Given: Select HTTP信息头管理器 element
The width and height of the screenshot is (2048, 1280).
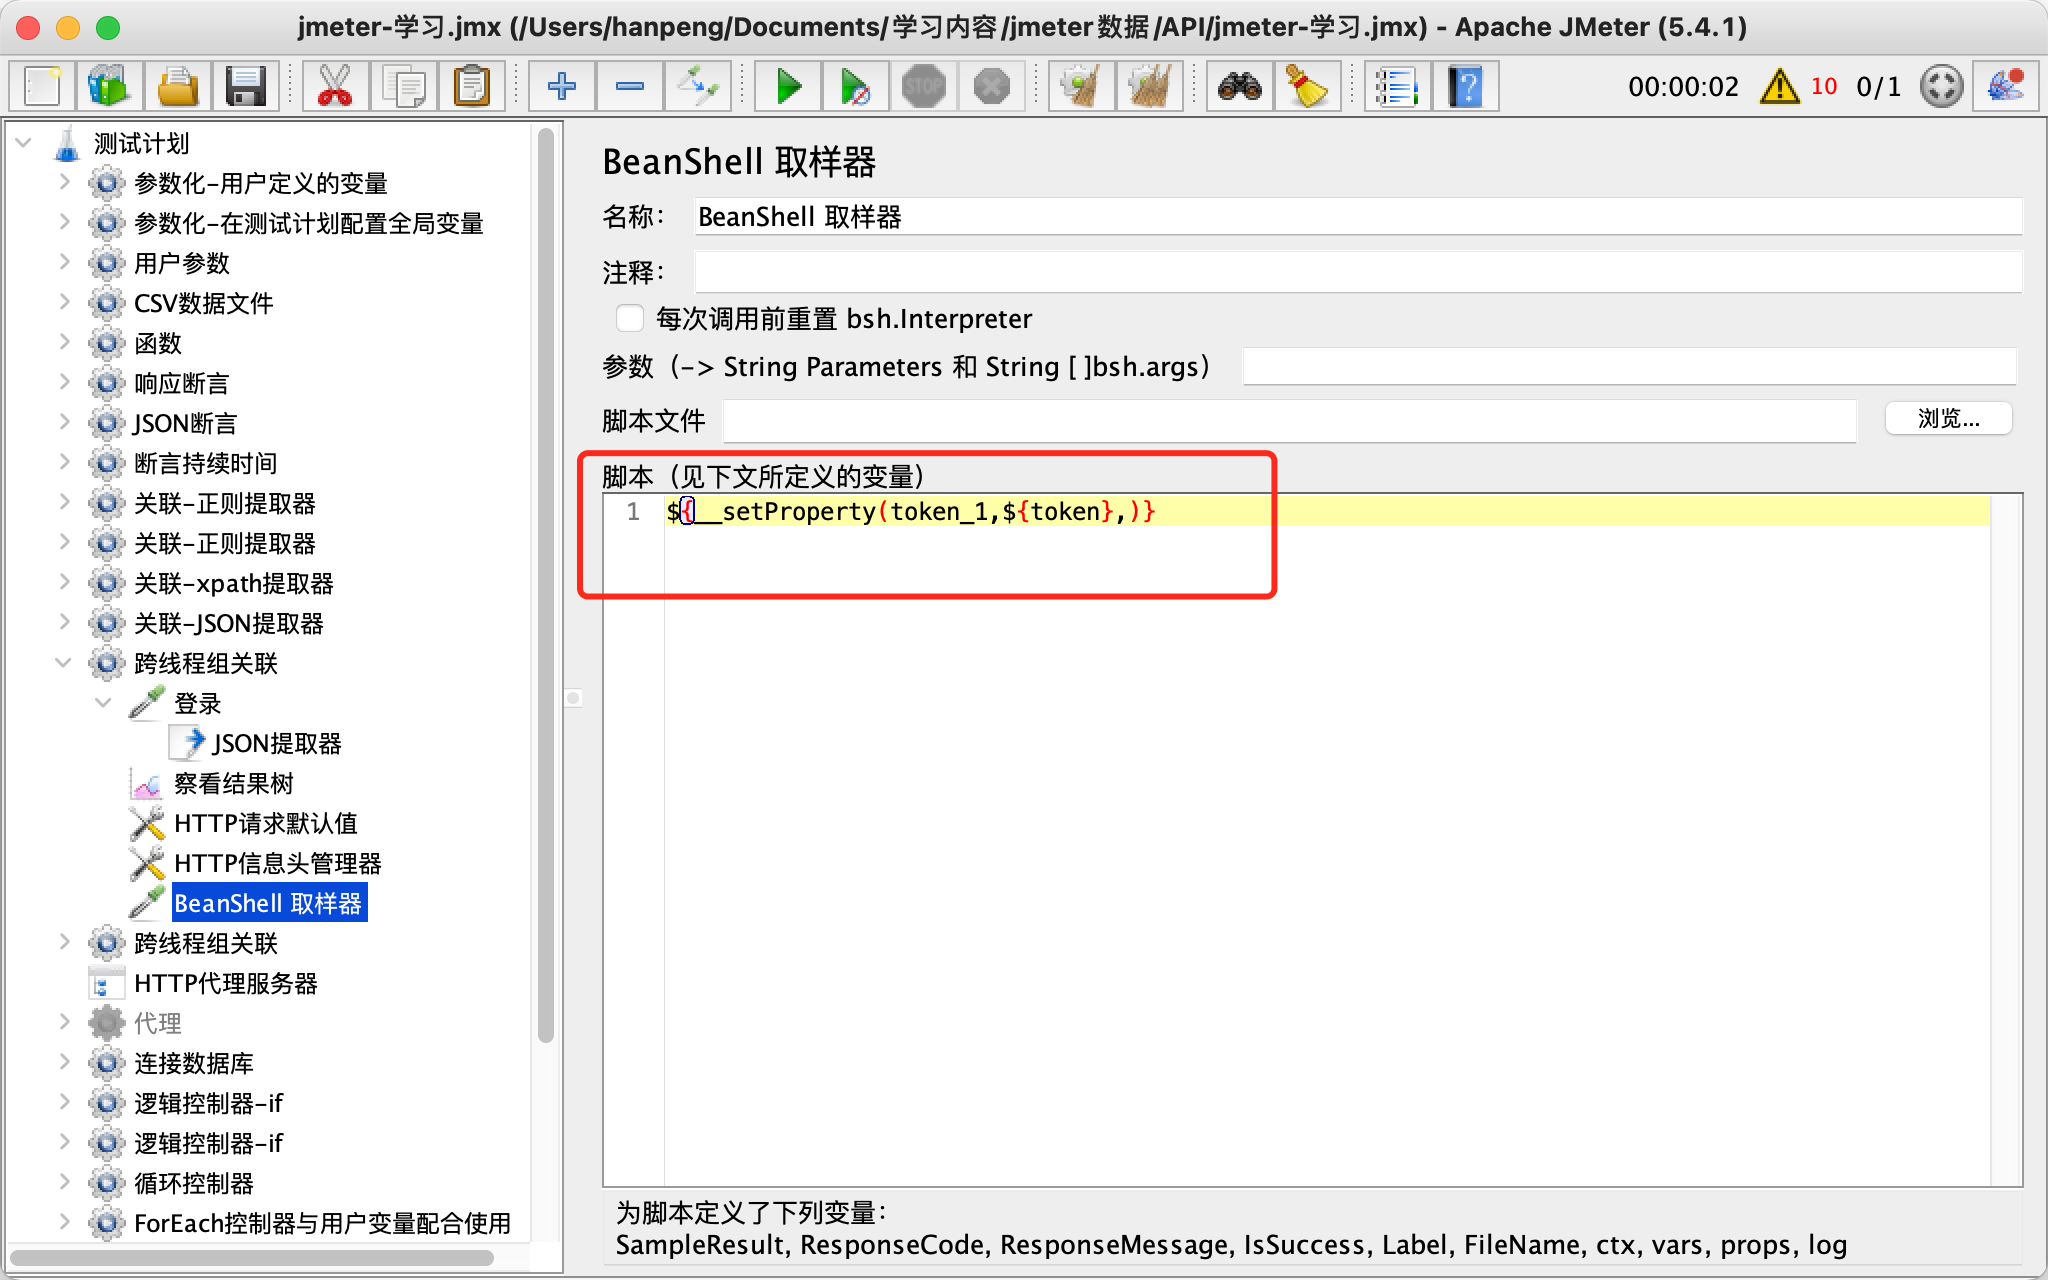Looking at the screenshot, I should (278, 863).
